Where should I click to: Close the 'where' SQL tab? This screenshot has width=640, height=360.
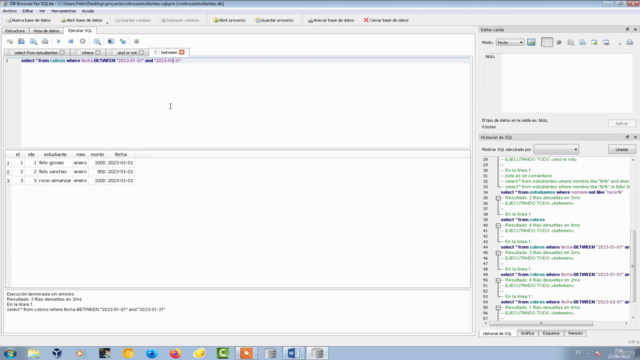(x=98, y=53)
